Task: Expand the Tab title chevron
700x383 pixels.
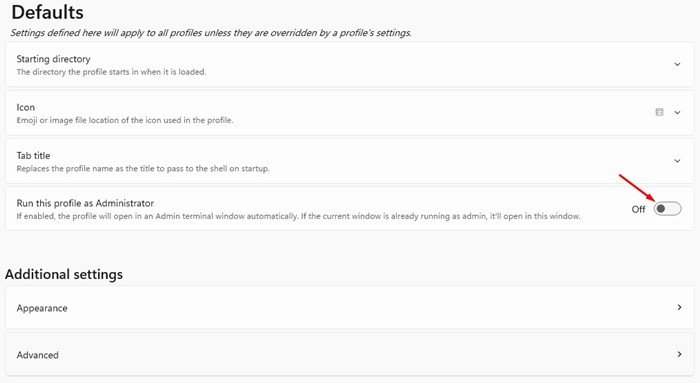Action: pos(677,161)
